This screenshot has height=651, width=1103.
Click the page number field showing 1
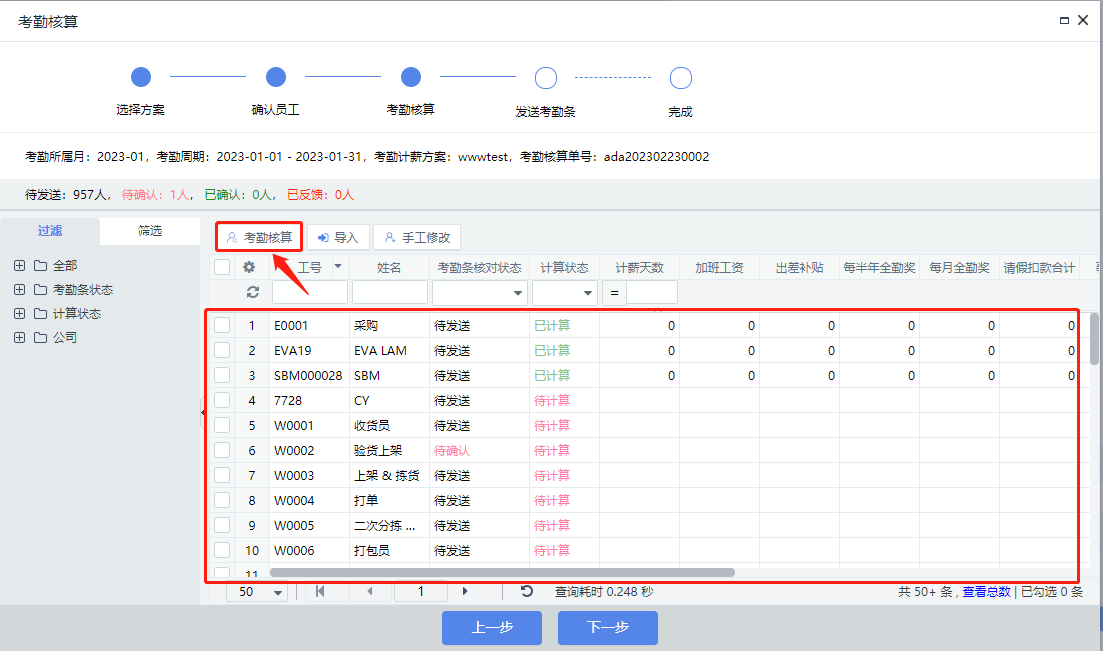coord(421,592)
